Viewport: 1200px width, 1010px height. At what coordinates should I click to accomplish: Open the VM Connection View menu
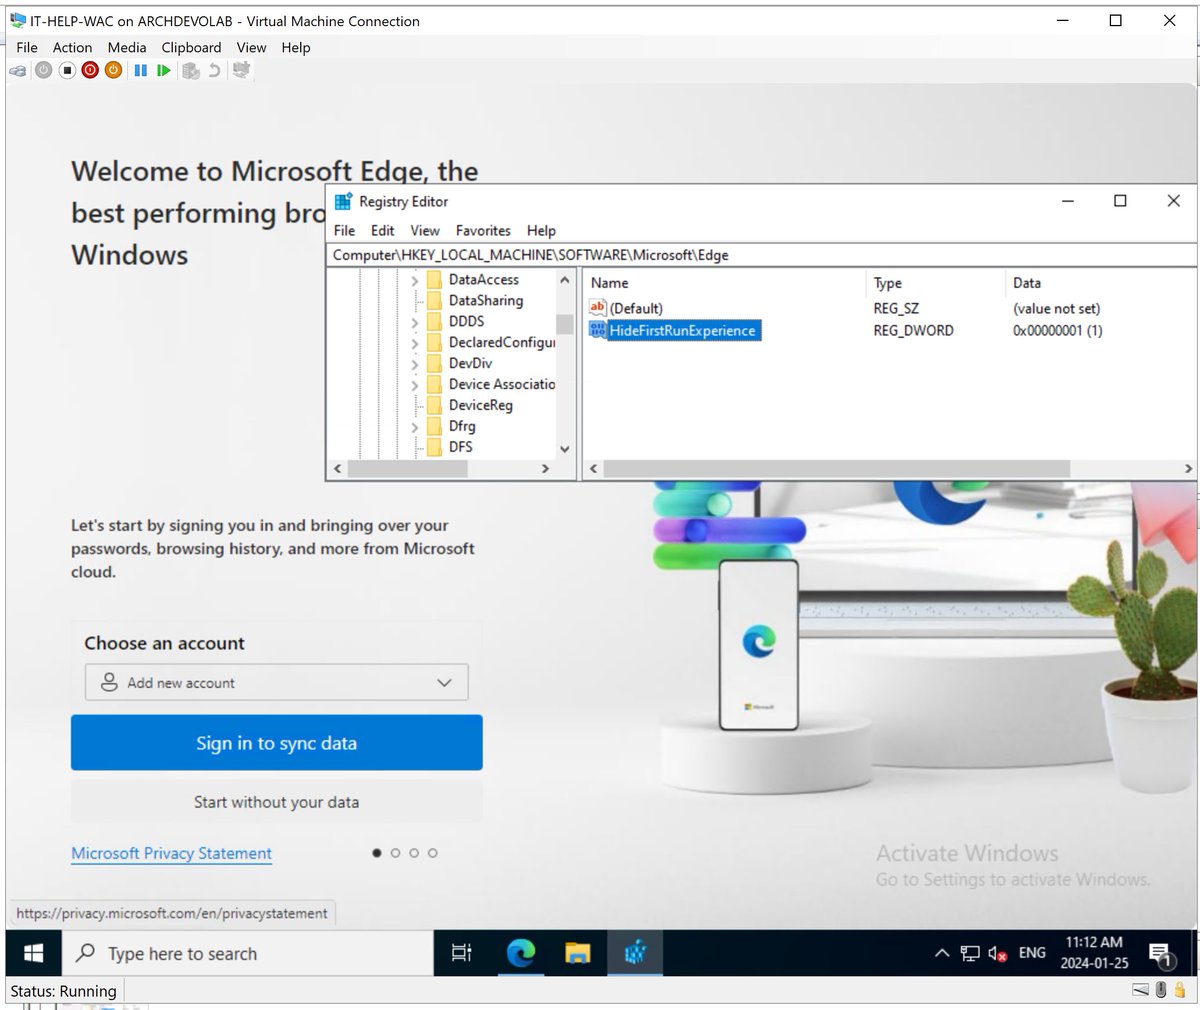(251, 47)
